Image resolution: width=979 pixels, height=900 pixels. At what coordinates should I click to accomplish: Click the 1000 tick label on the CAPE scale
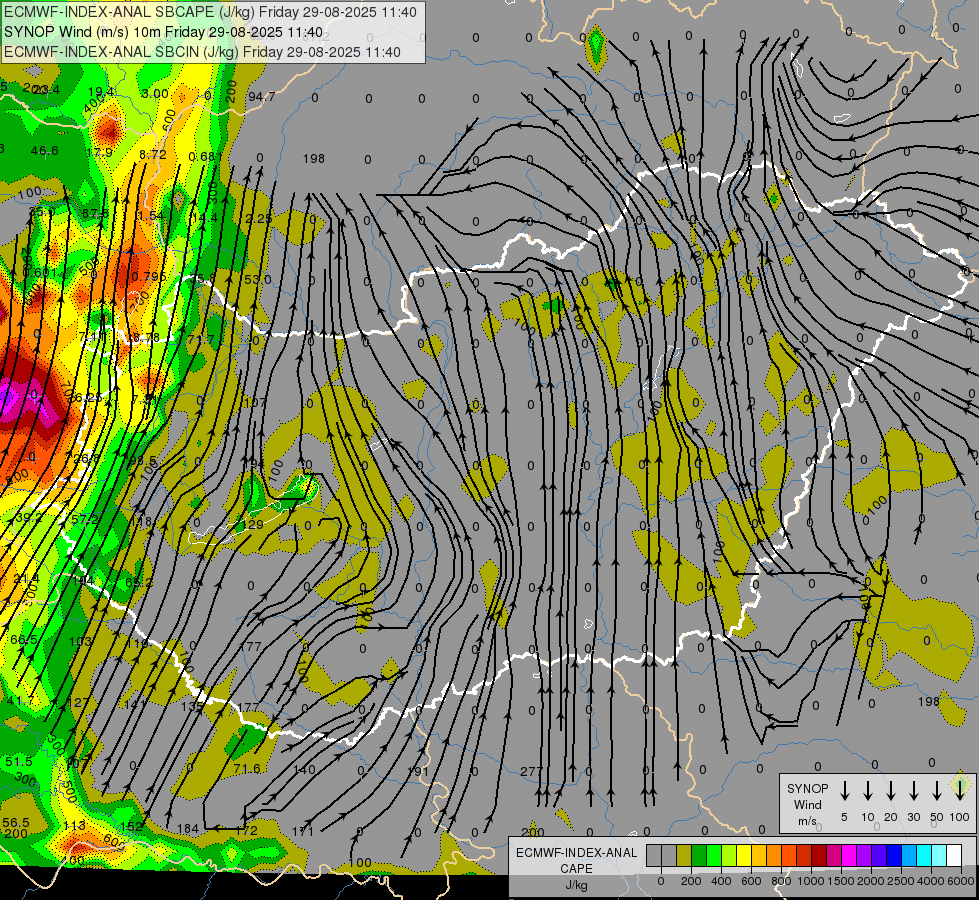click(811, 881)
